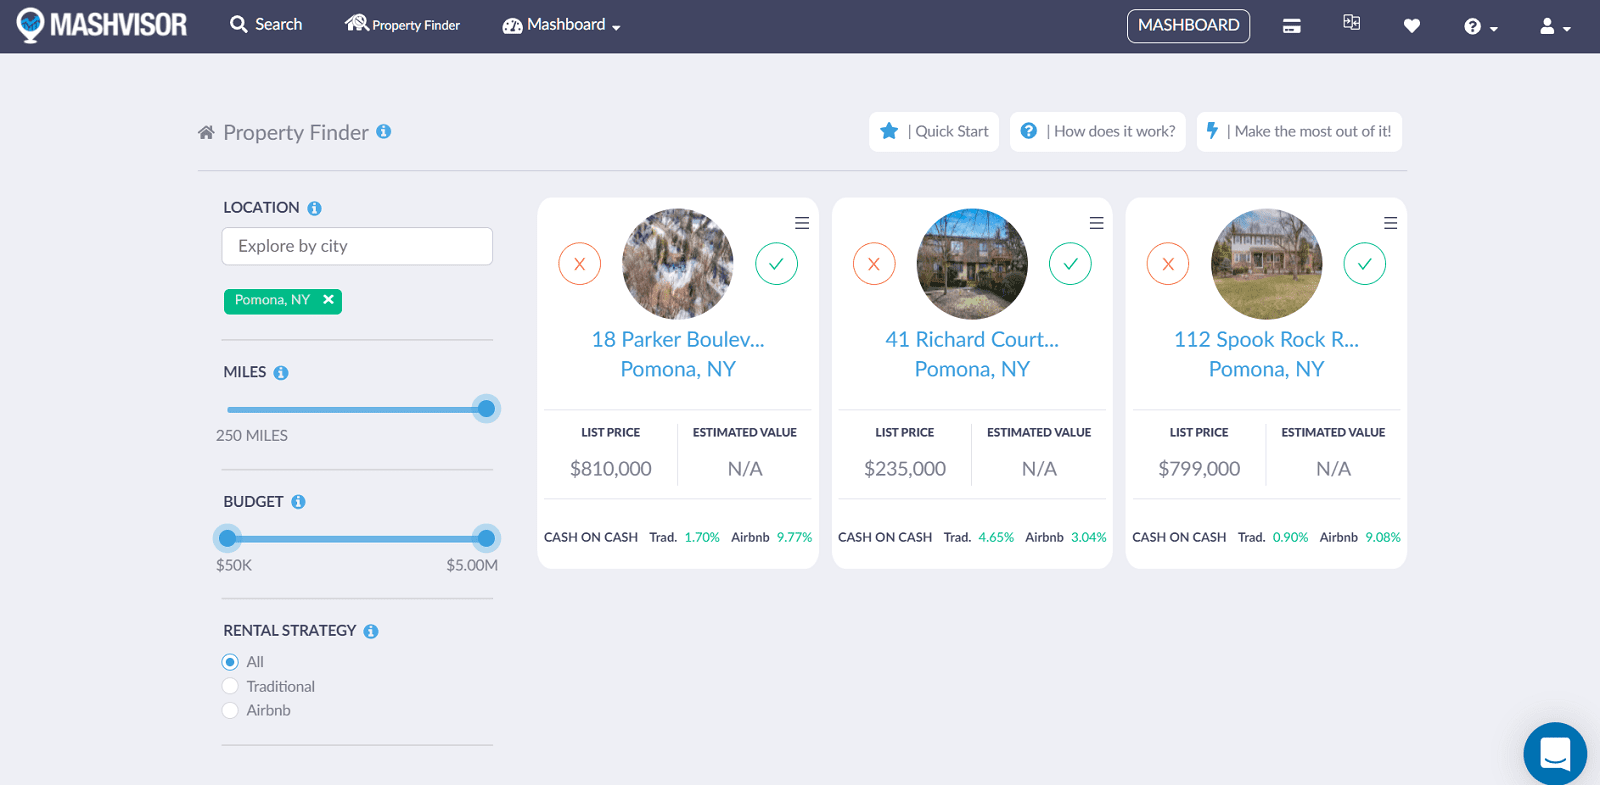1600x785 pixels.
Task: Click the MASHBOARD outlined button
Action: [1188, 26]
